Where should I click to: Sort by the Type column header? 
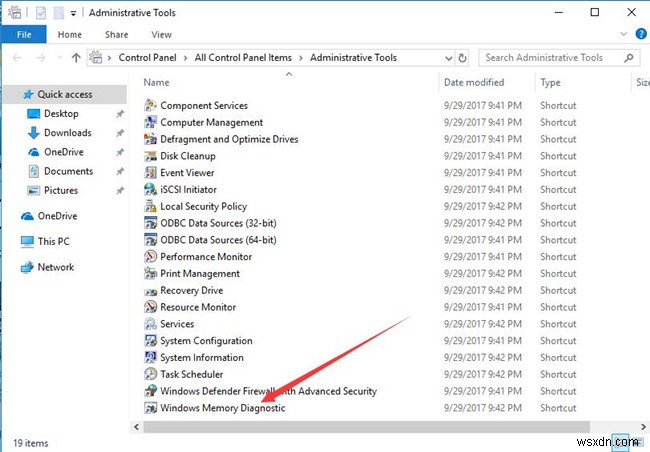550,83
